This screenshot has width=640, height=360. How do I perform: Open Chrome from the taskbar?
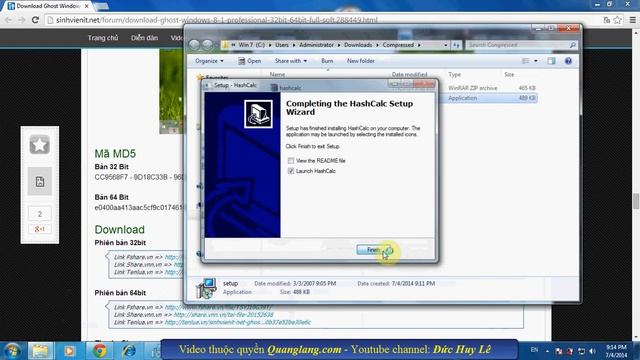[99, 351]
